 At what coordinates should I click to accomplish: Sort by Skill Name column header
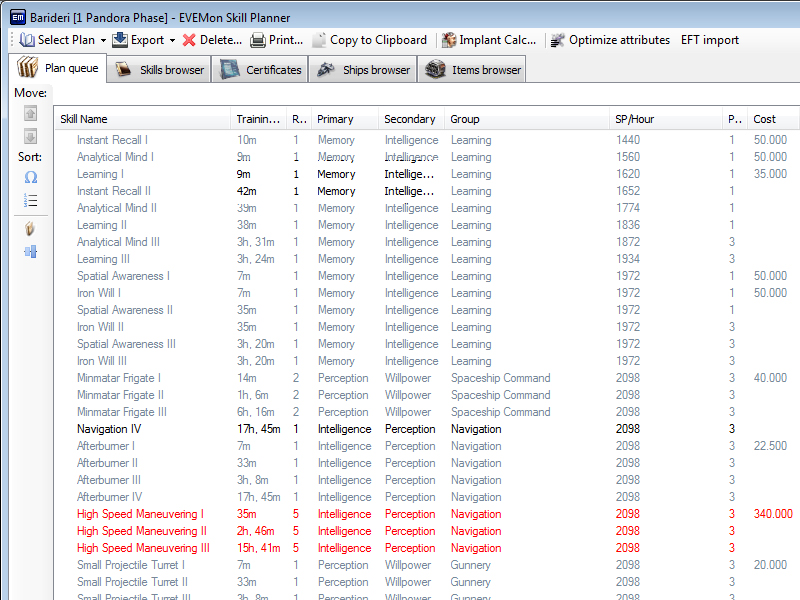coord(143,119)
